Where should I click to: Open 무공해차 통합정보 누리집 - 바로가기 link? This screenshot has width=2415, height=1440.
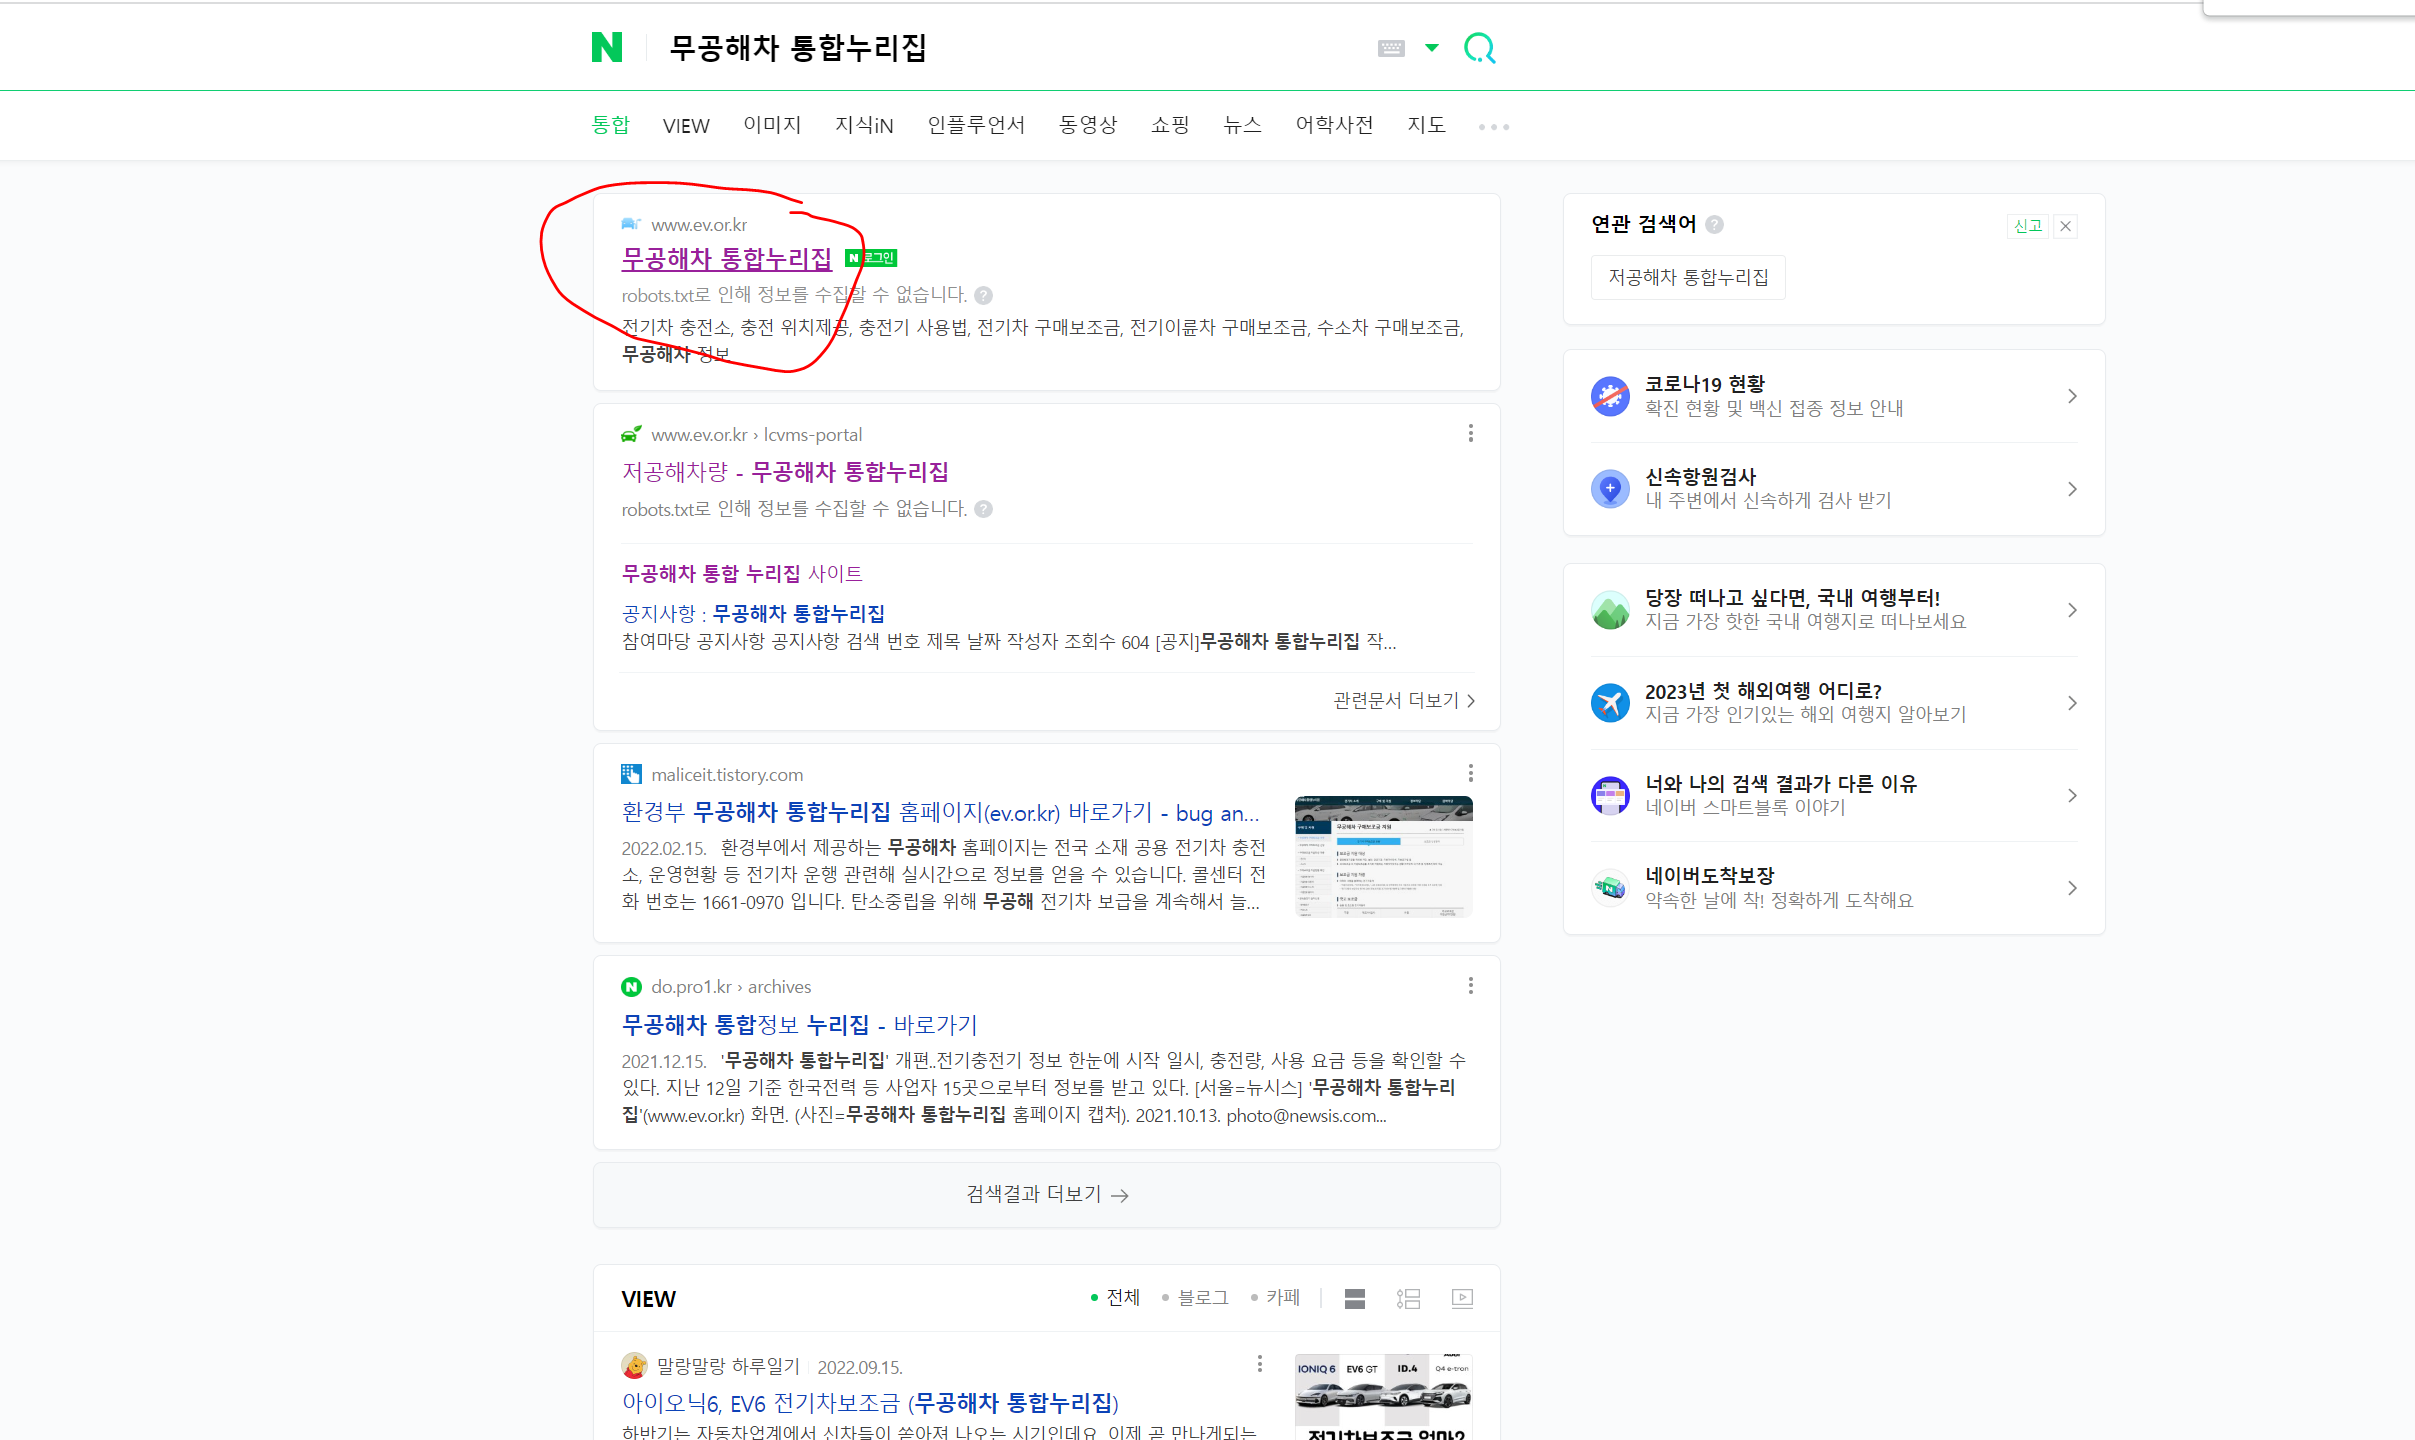[799, 1024]
